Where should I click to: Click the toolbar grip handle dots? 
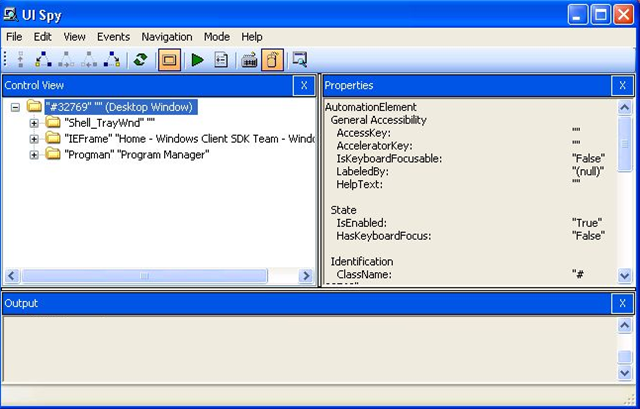[x=5, y=60]
